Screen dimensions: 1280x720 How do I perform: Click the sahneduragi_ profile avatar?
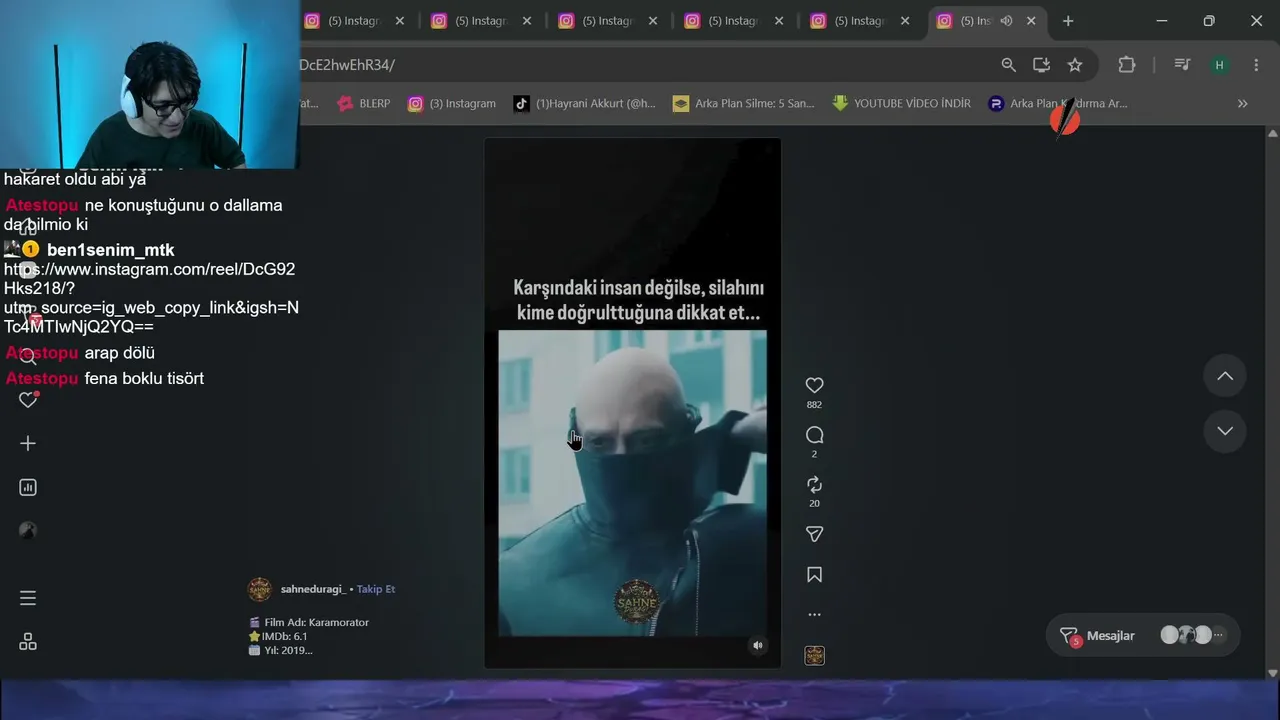(x=259, y=589)
